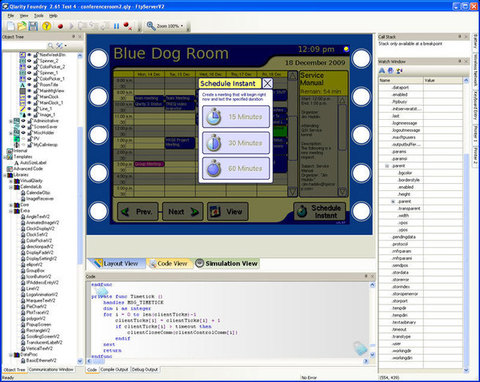Toggle the eye visibility icon for Spinner_2
480x382 pixels.
coord(29,61)
